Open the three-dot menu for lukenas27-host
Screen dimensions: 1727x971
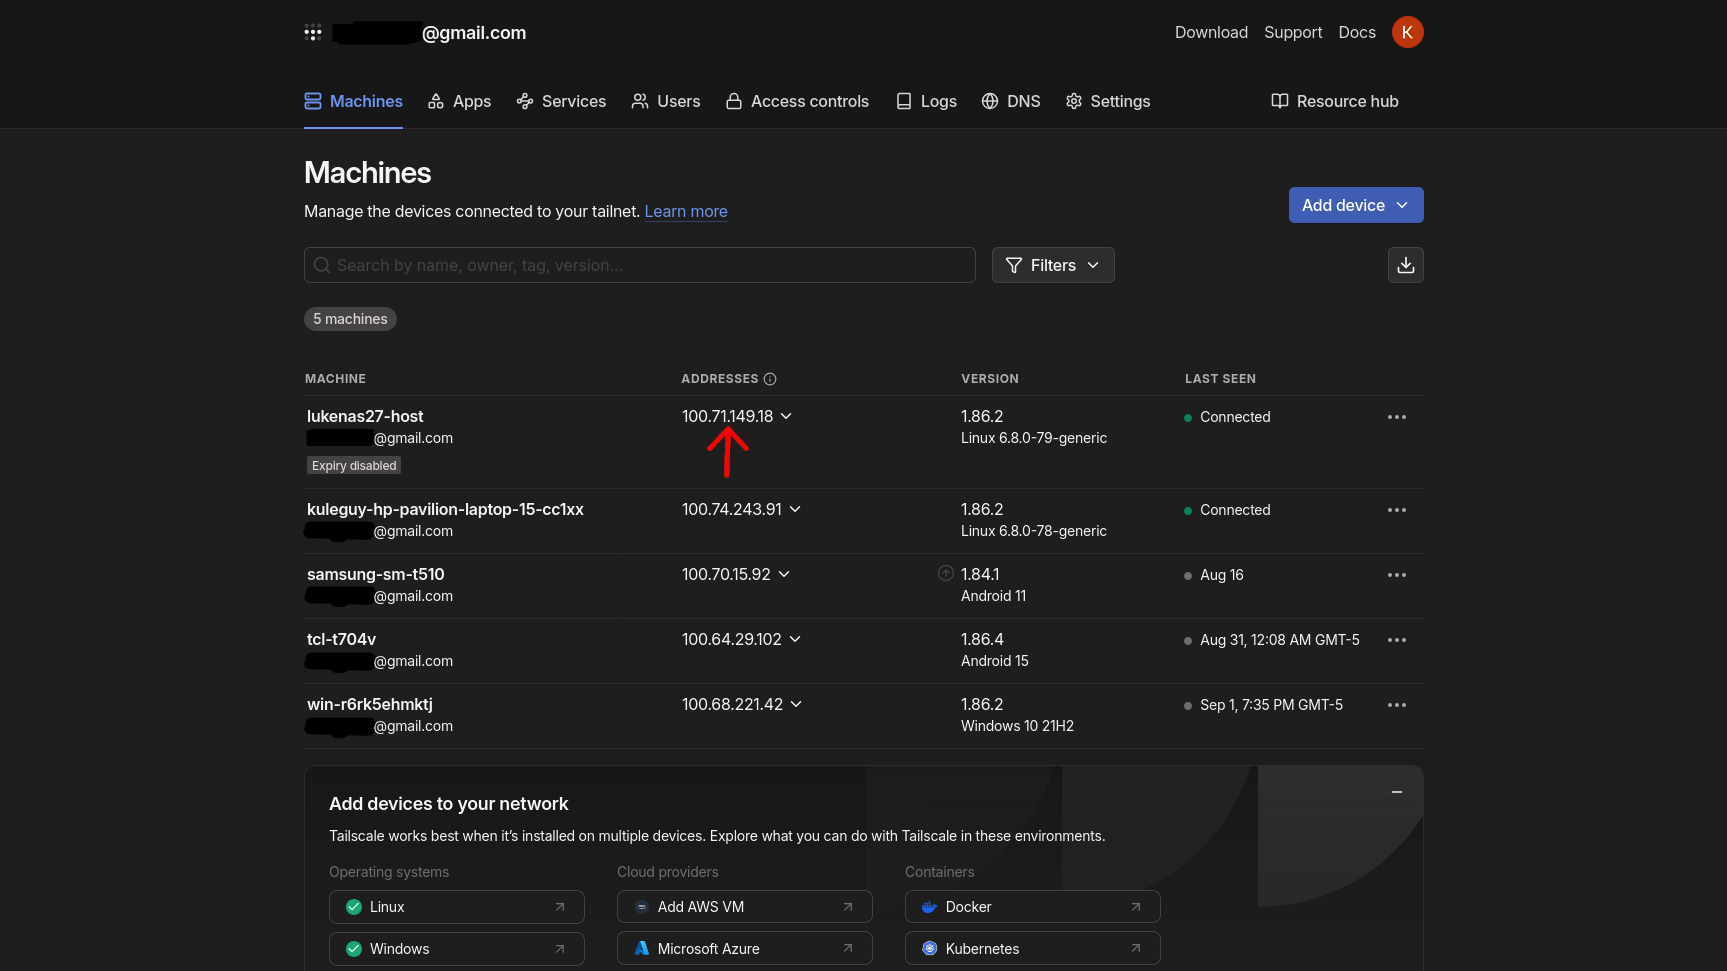click(x=1396, y=417)
